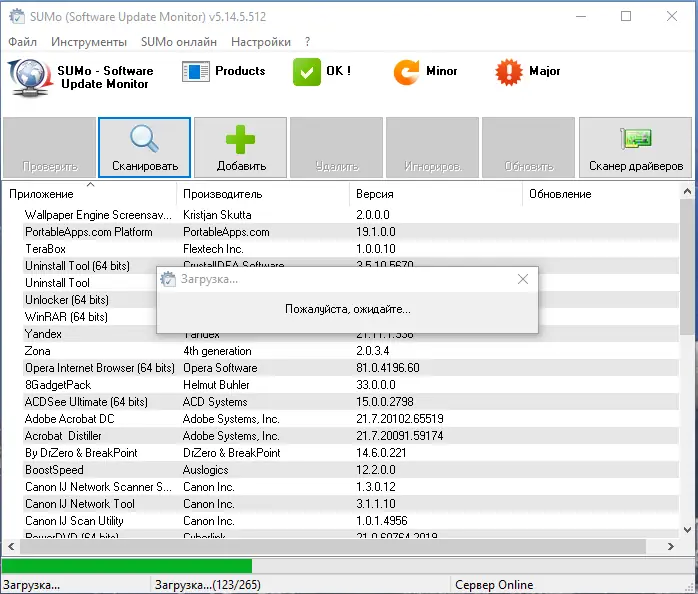
Task: Click the green OK checkmark icon
Action: [307, 72]
